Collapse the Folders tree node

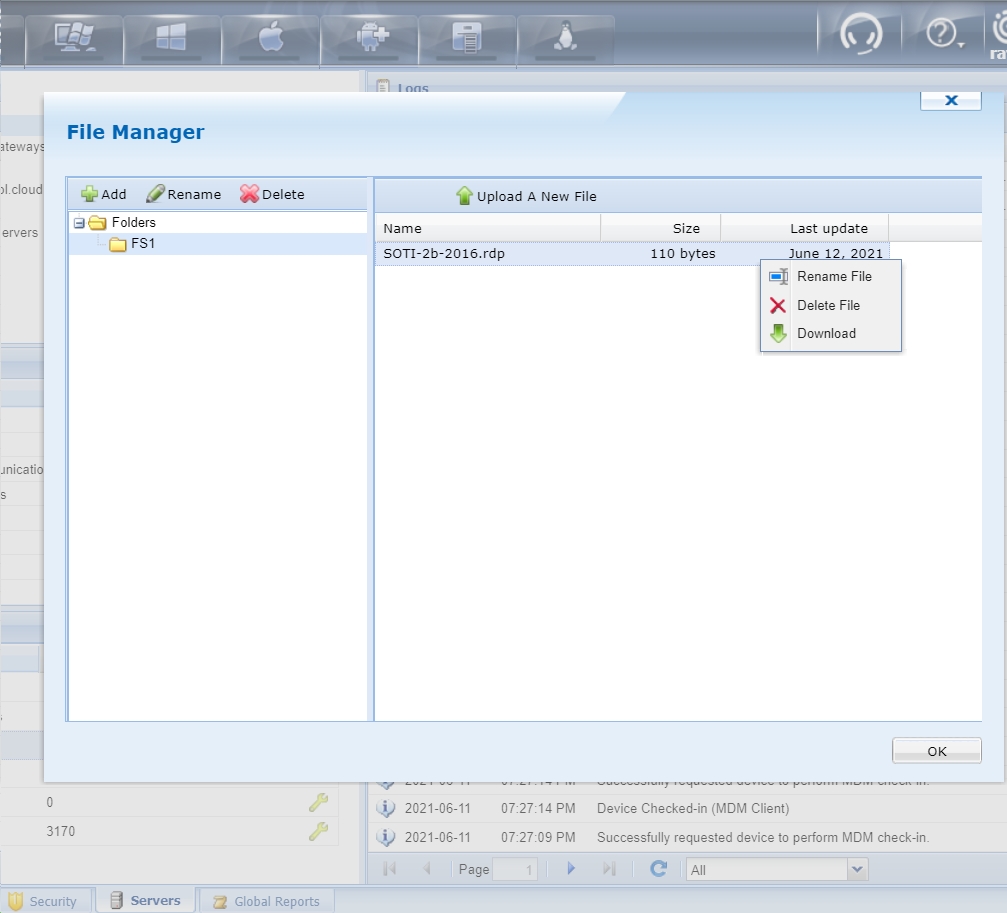79,223
